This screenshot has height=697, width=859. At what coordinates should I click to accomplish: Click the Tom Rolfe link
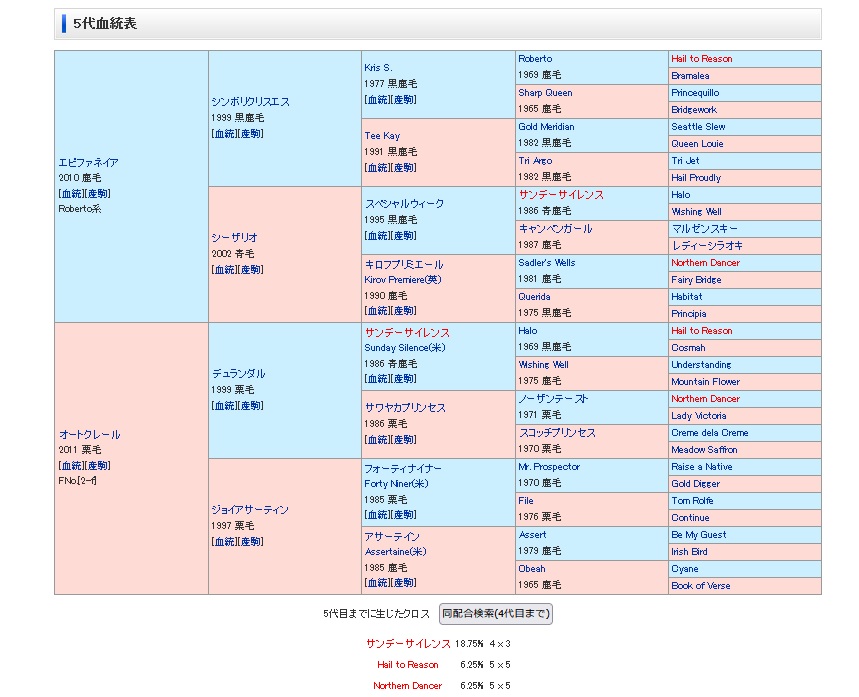pyautogui.click(x=692, y=501)
